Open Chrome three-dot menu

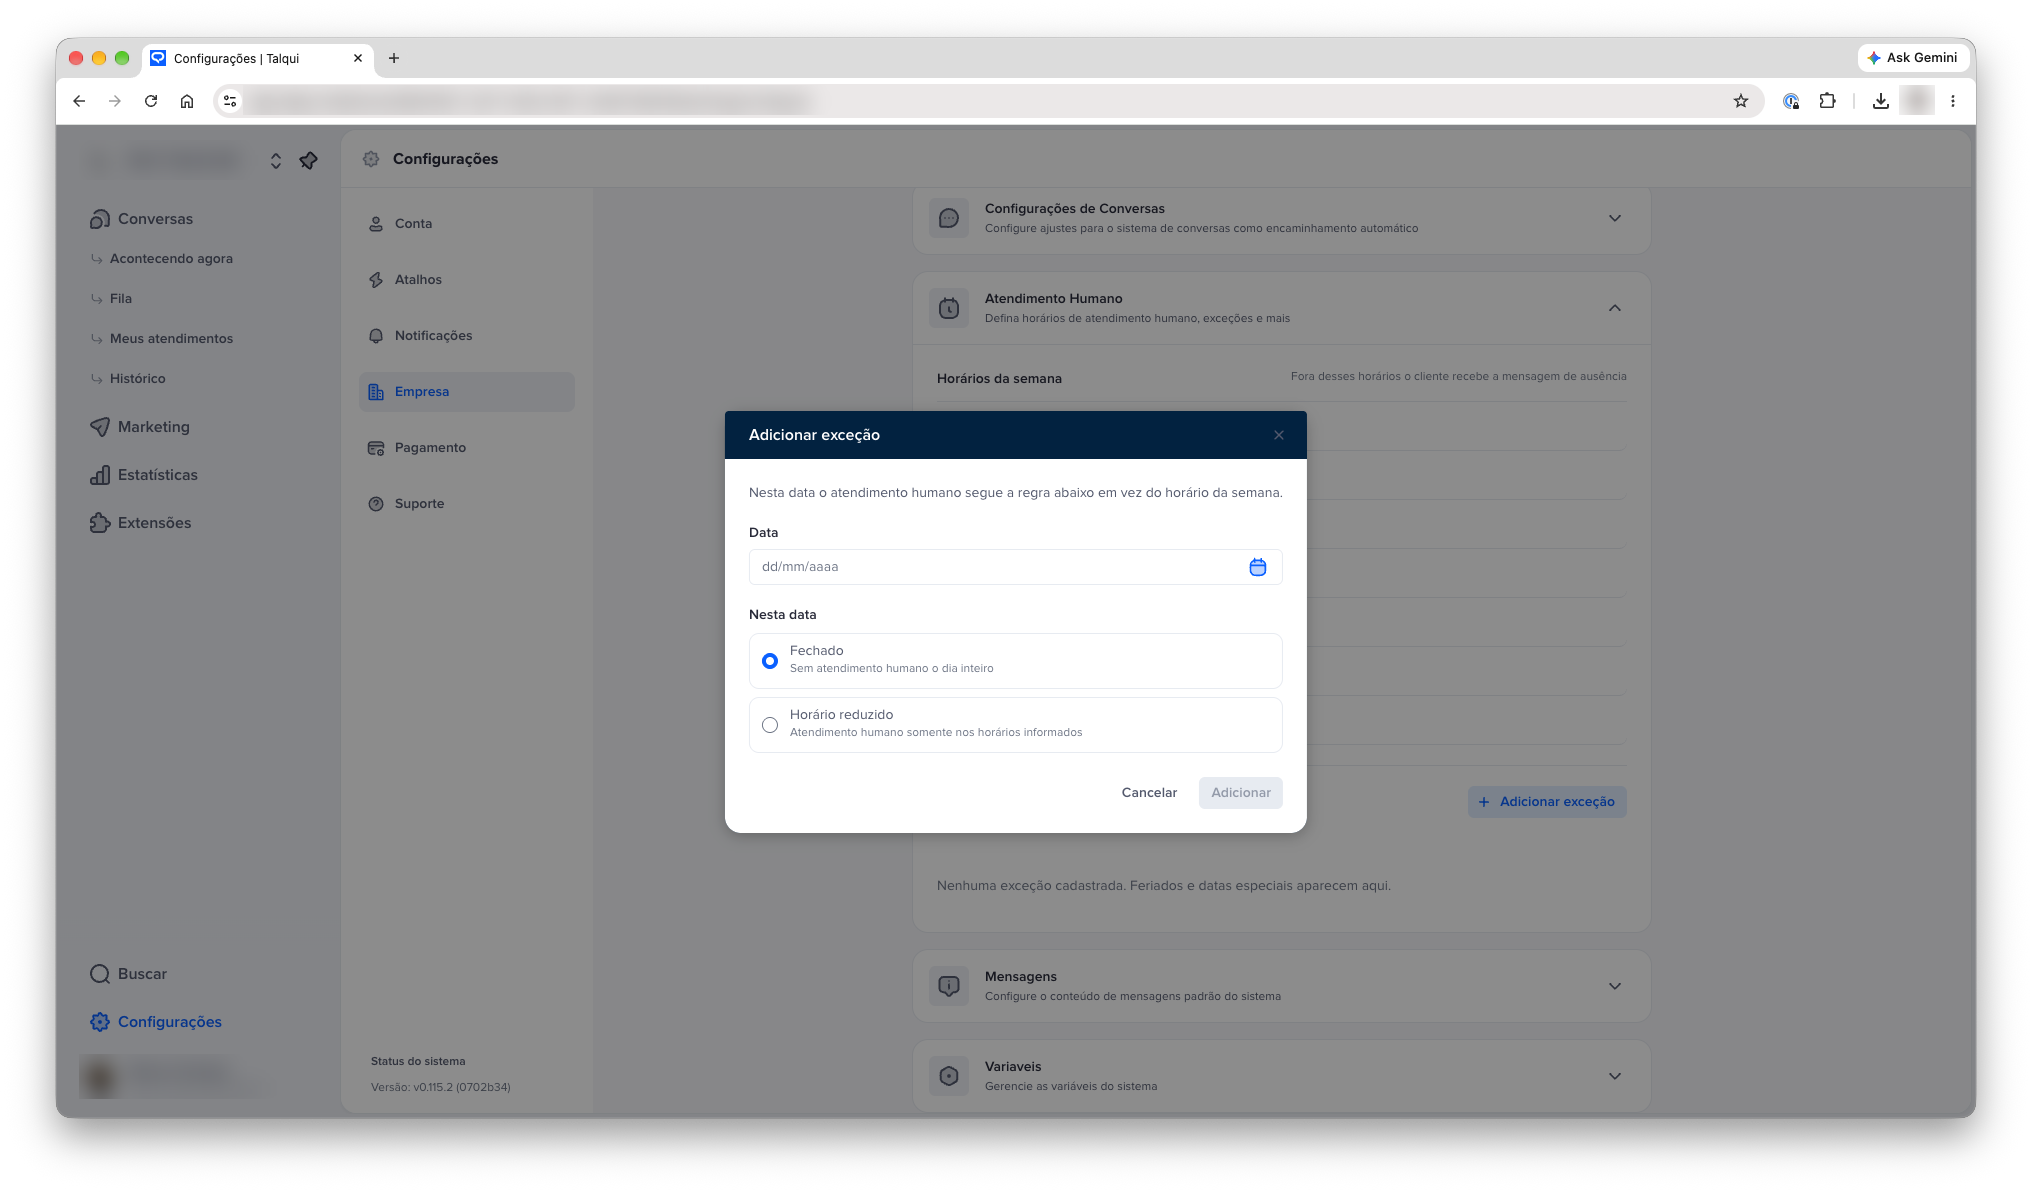point(1952,101)
